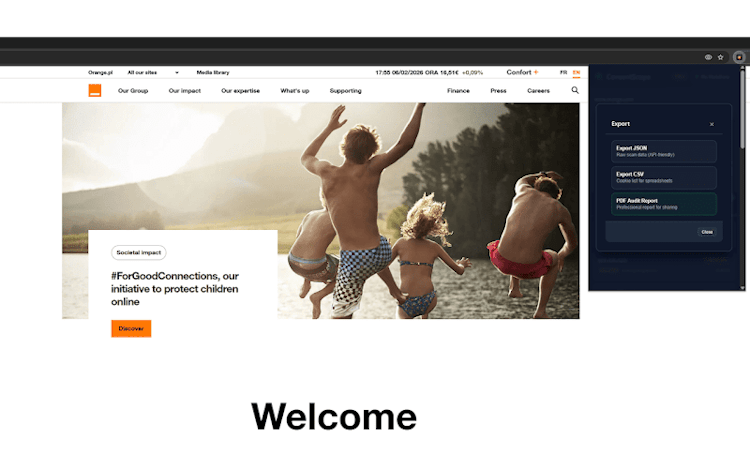Viewport: 750px width, 469px height.
Task: Open the website search magnifier icon
Action: pos(575,91)
